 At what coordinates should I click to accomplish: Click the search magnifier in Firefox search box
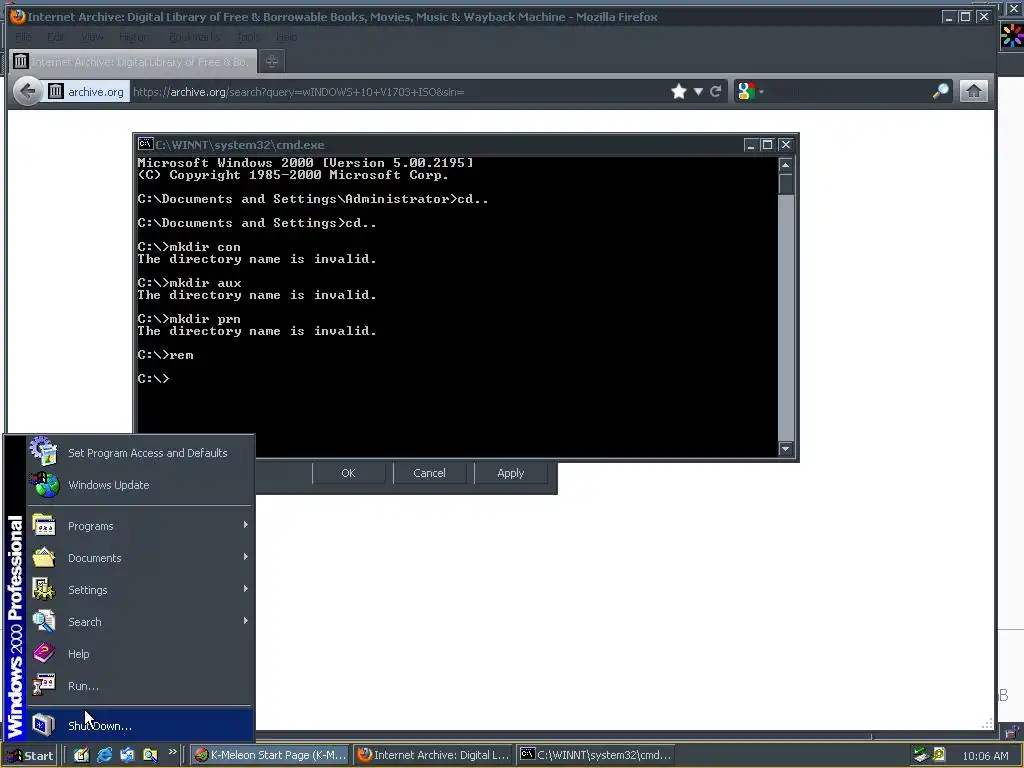tap(940, 91)
